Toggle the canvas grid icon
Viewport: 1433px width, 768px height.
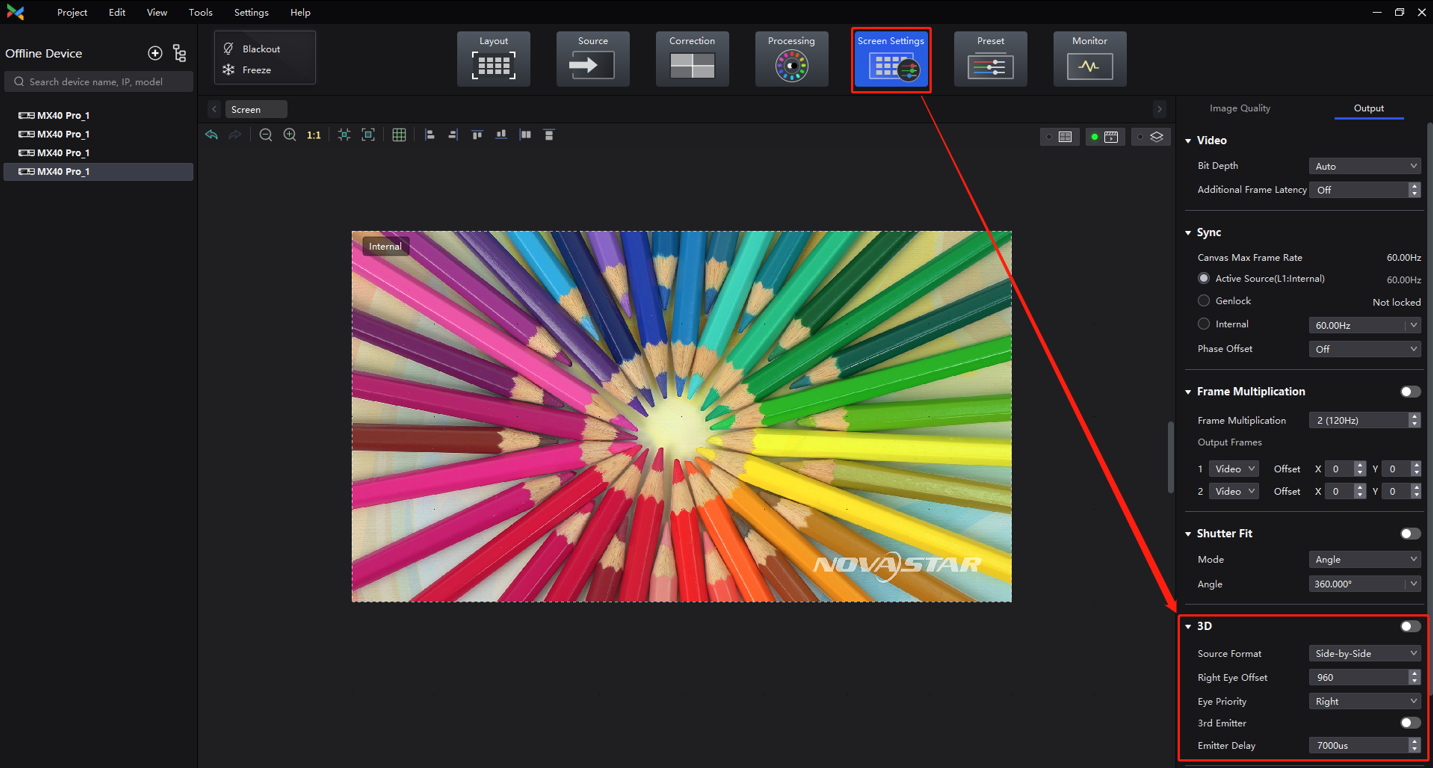tap(399, 135)
